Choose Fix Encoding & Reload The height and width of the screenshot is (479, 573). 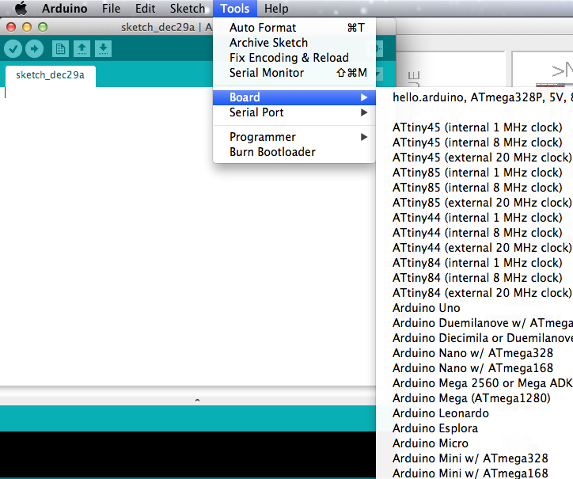tap(294, 58)
